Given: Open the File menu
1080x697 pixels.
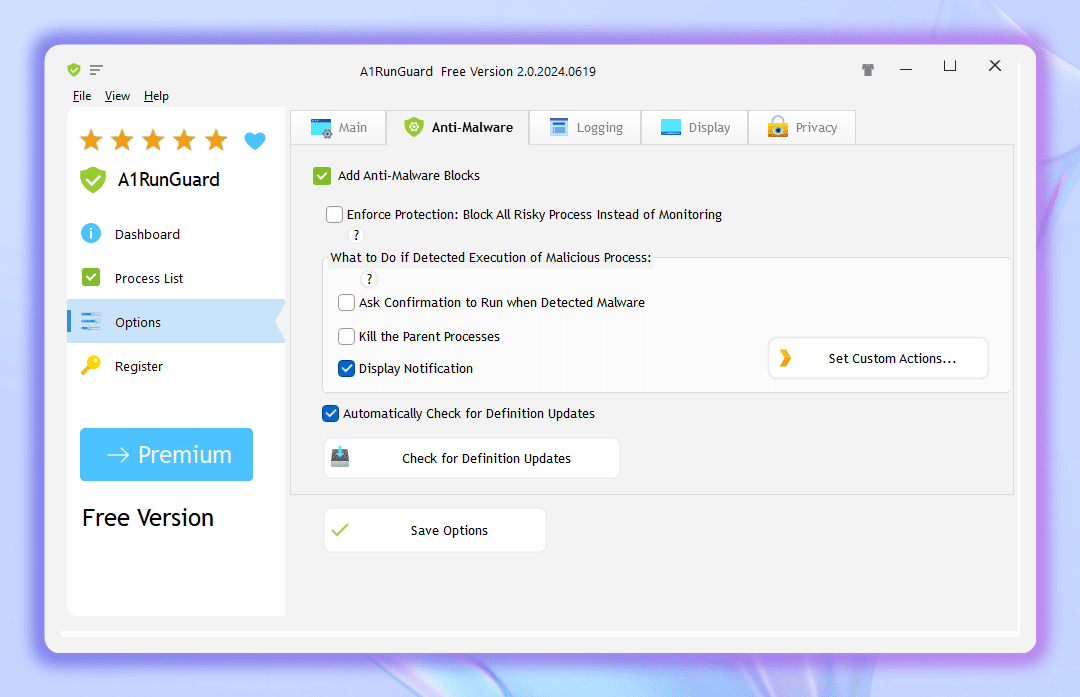Looking at the screenshot, I should tap(82, 96).
